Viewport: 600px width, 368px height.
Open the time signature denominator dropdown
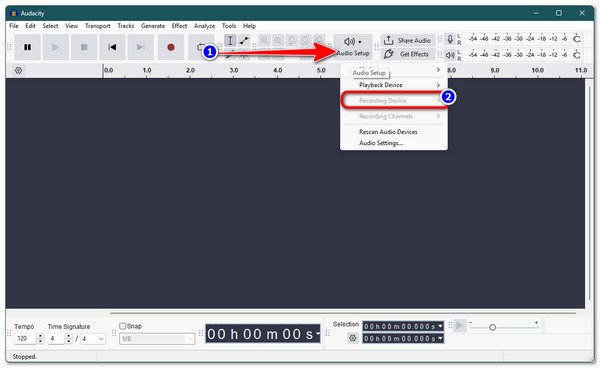(93, 339)
